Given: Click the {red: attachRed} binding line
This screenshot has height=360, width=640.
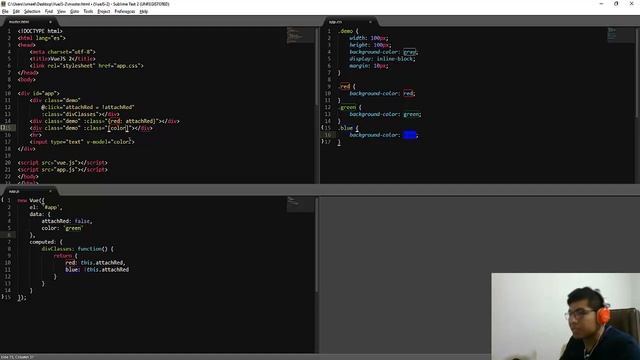Looking at the screenshot, I should click(104, 121).
